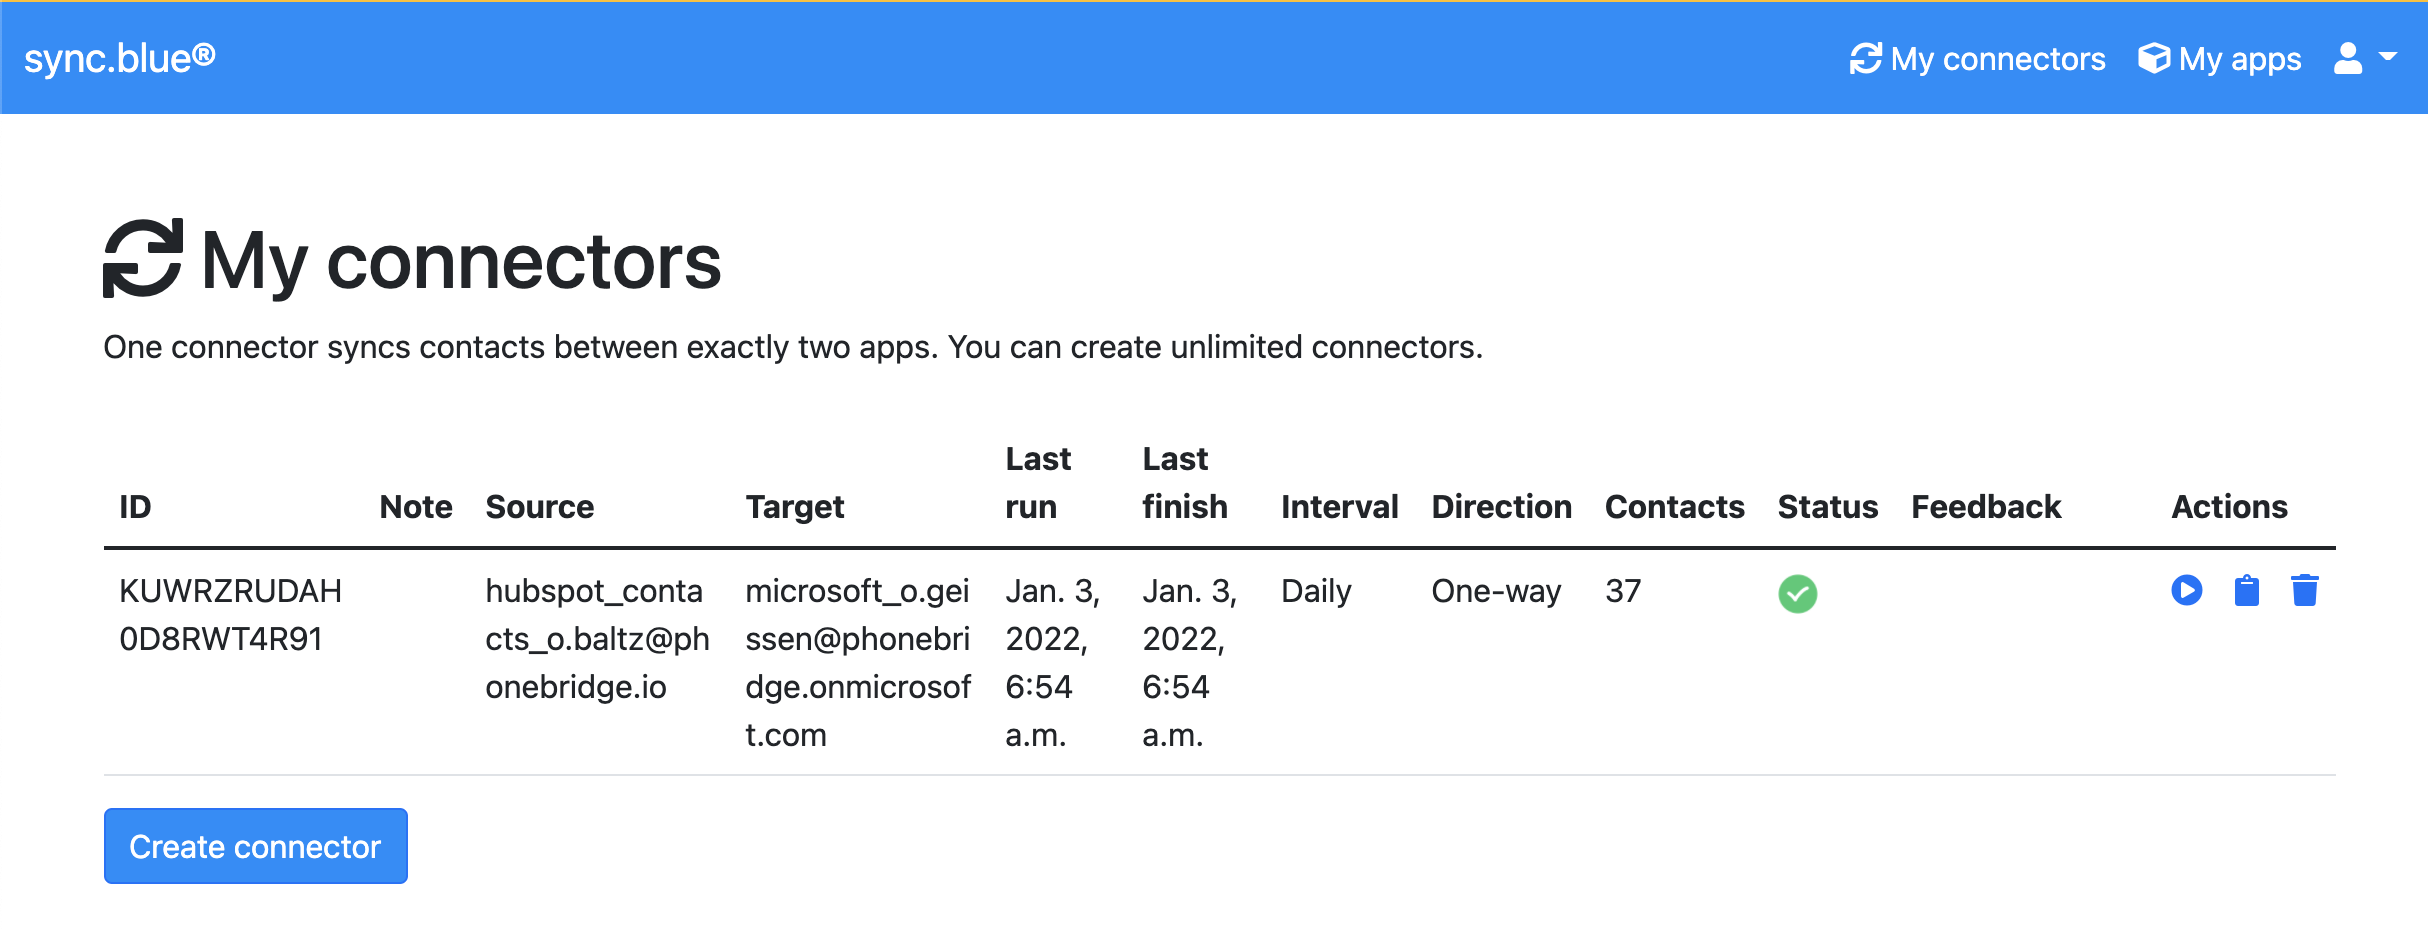Viewport: 2428px width, 930px height.
Task: Click the Contacts column header
Action: [x=1674, y=507]
